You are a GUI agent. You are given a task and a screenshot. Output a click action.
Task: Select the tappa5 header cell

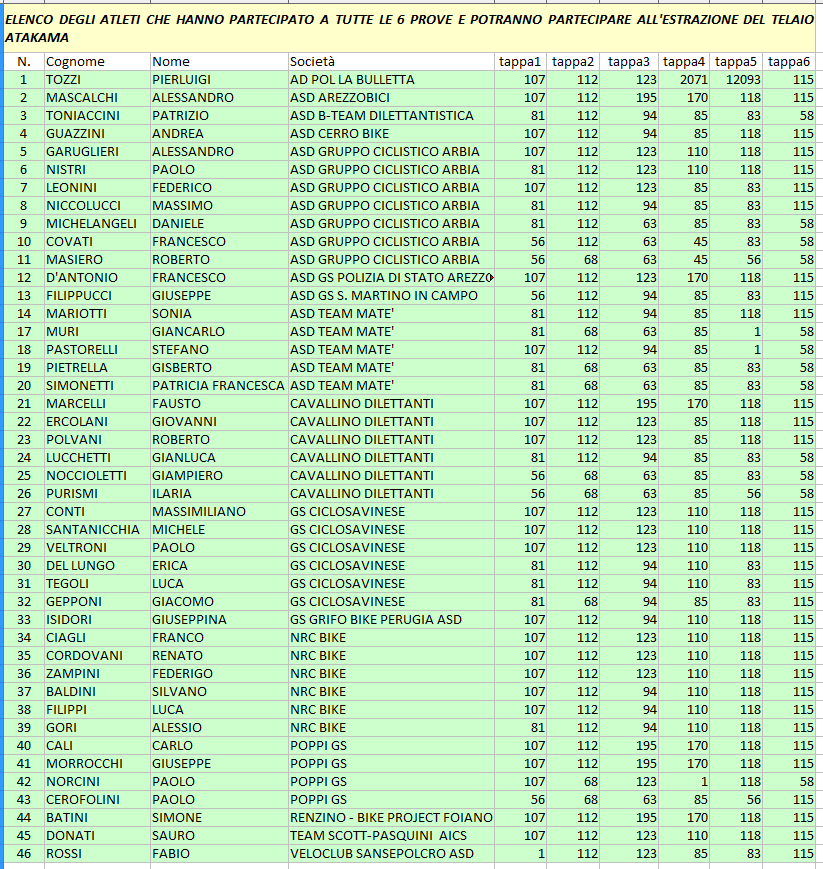tap(736, 62)
